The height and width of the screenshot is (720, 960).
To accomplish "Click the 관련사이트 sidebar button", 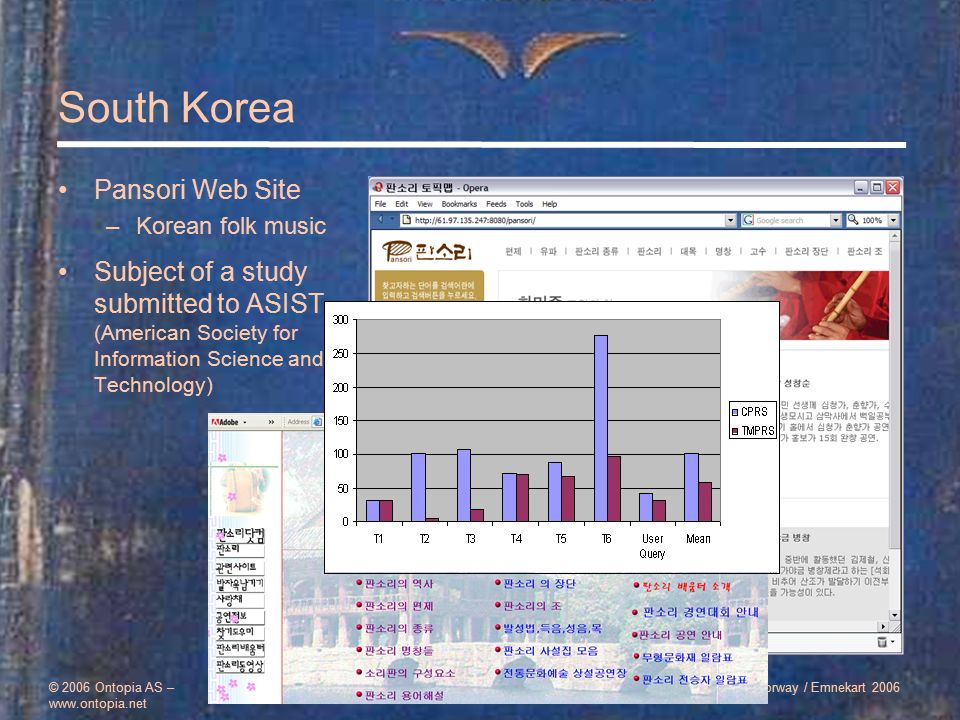I will pyautogui.click(x=239, y=567).
